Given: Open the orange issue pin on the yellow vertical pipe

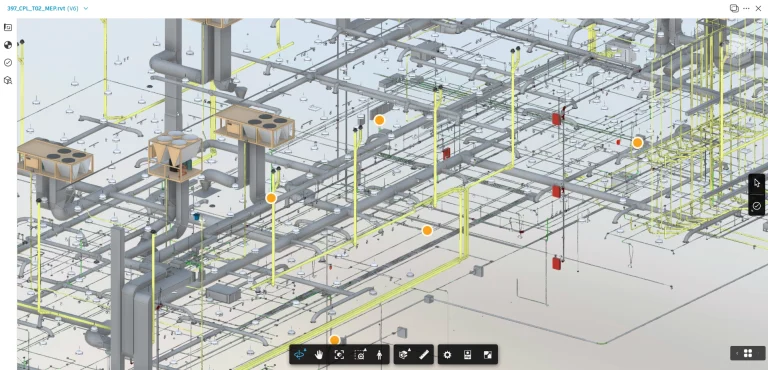Looking at the screenshot, I should coord(271,198).
